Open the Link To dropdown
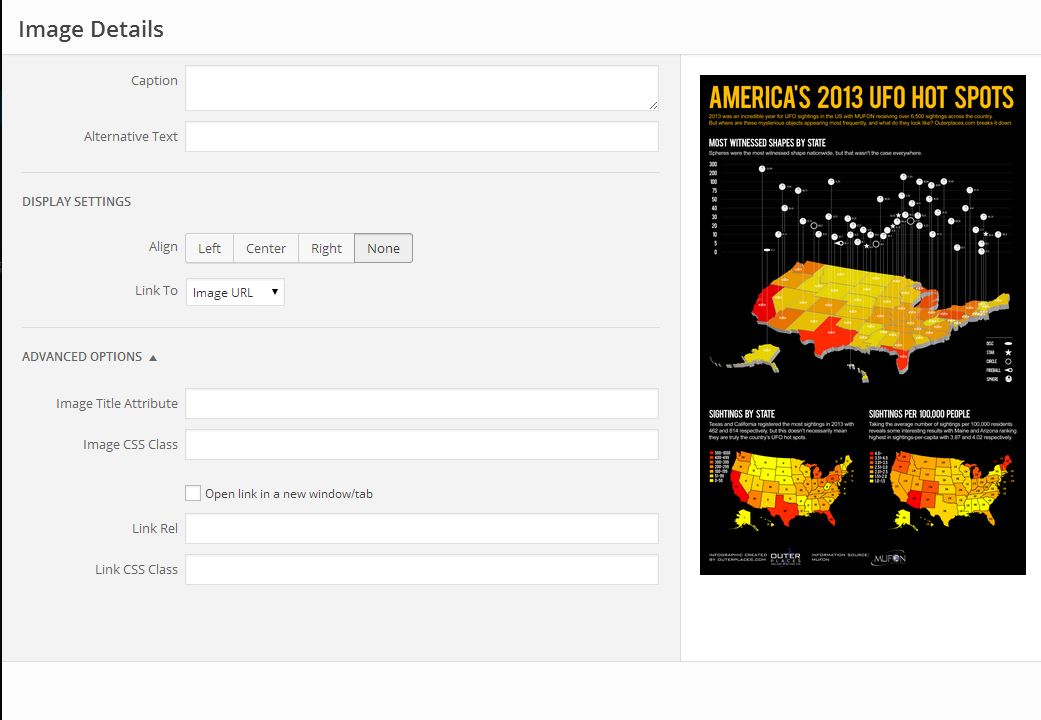Screen dimensions: 1041x720 click(x=235, y=292)
